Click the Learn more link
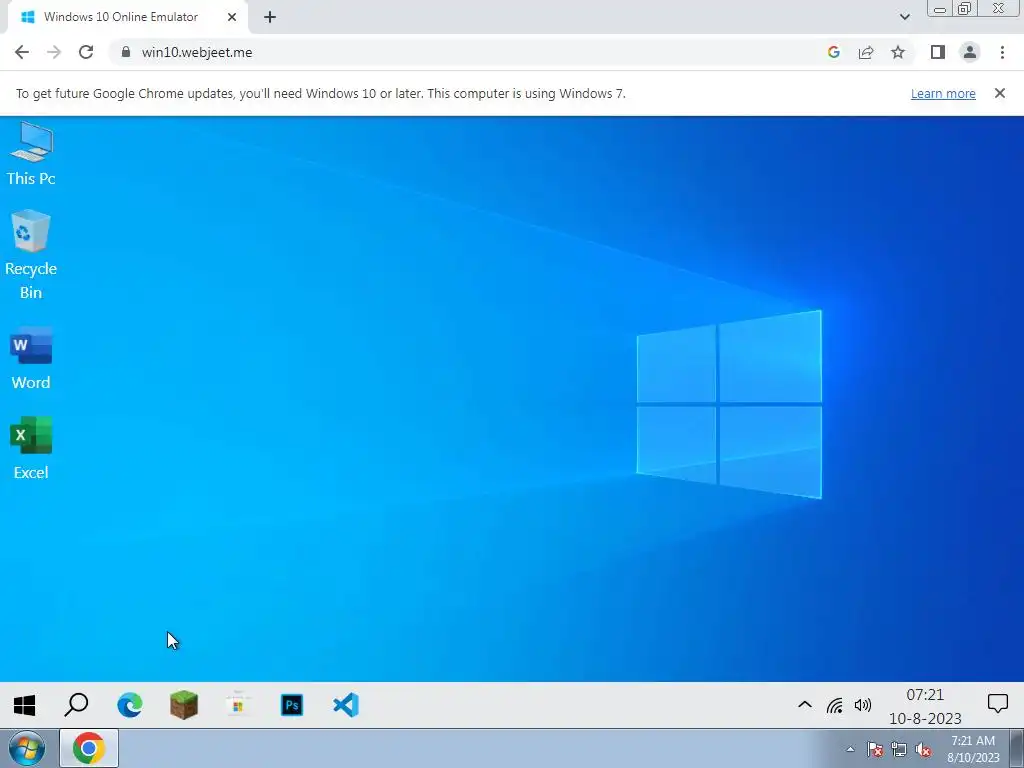 pos(943,93)
